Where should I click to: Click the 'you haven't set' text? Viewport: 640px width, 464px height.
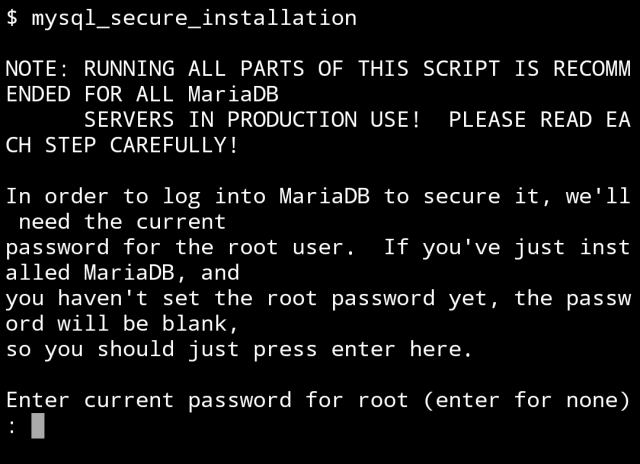coord(103,298)
